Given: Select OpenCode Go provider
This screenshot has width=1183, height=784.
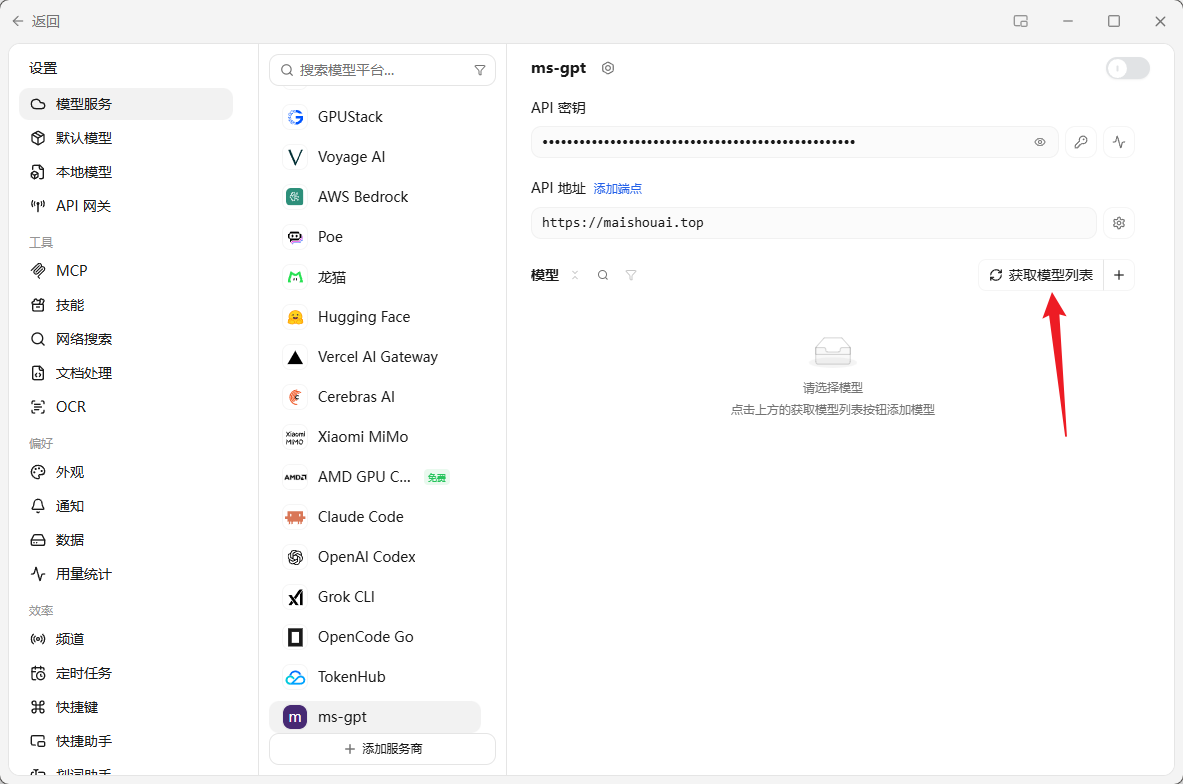Looking at the screenshot, I should [375, 637].
